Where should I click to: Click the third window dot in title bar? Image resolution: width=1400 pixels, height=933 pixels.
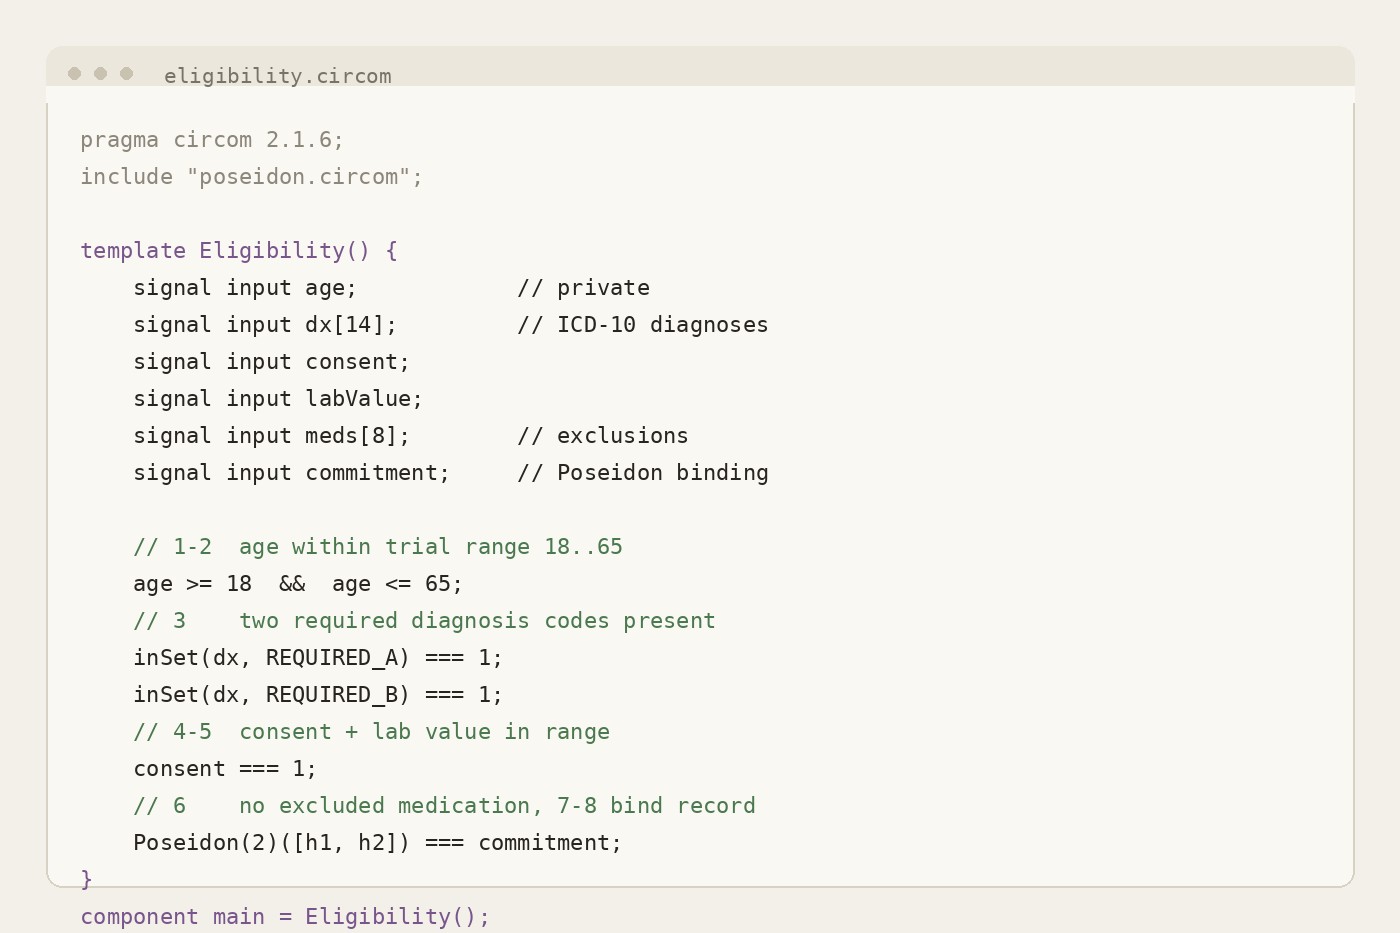pyautogui.click(x=126, y=73)
